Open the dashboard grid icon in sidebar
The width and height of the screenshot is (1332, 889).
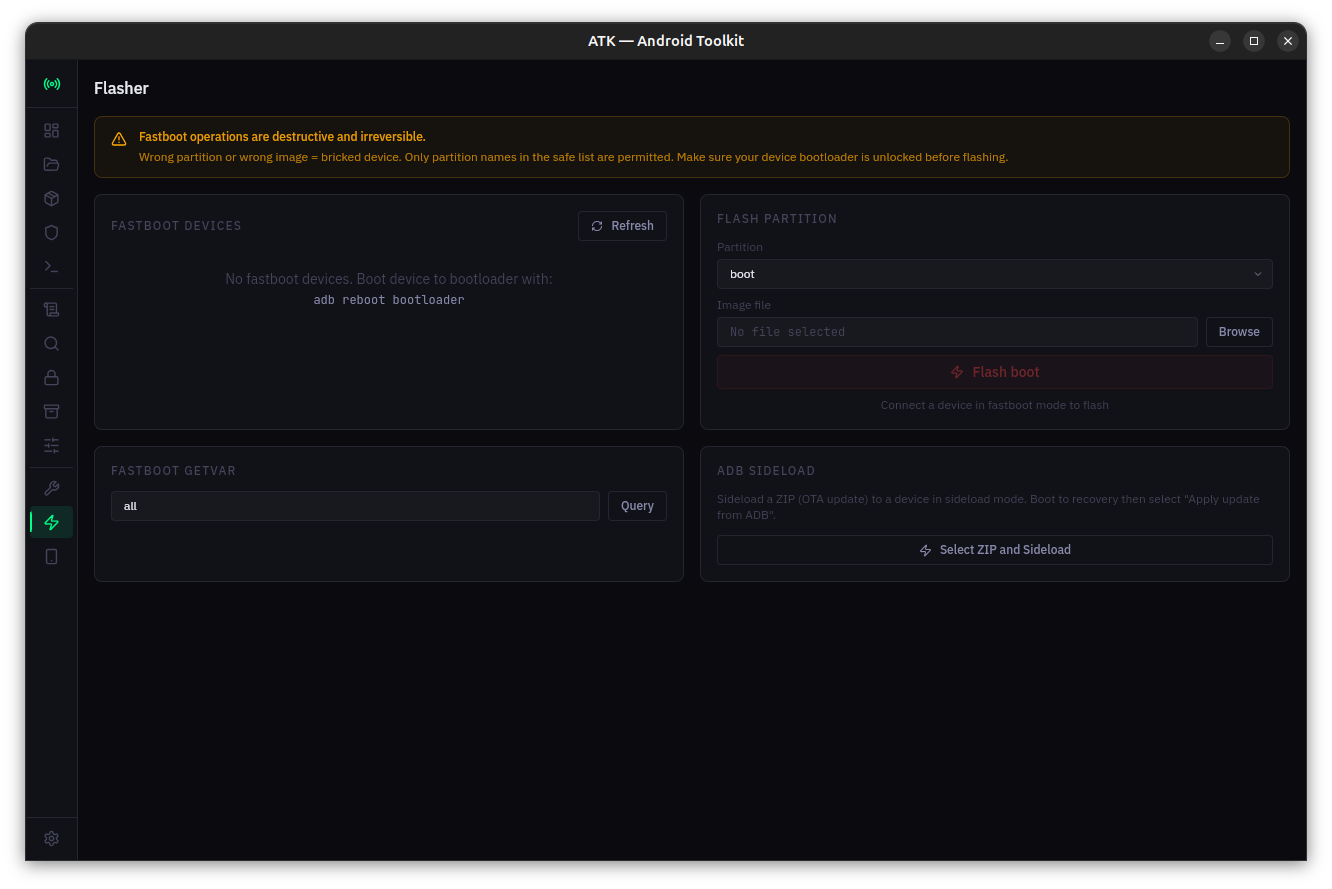[51, 130]
